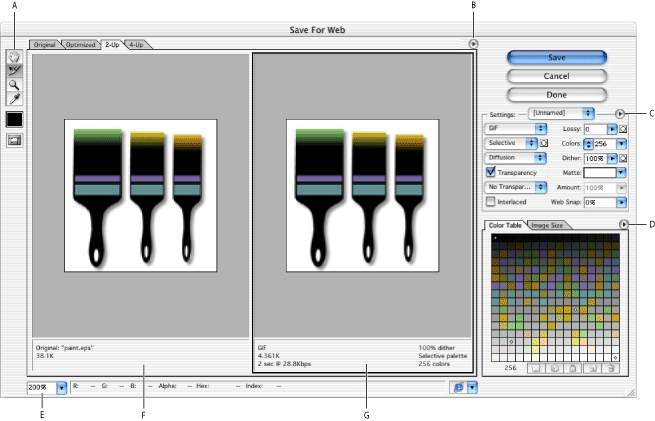The width and height of the screenshot is (655, 421).
Task: Open the GIF file format dropdown
Action: (x=515, y=129)
